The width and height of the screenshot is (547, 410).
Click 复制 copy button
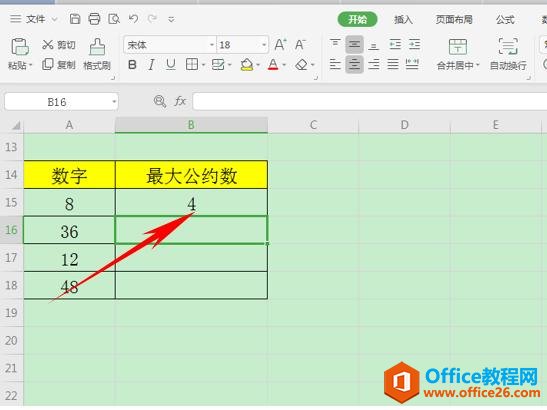pyautogui.click(x=59, y=65)
